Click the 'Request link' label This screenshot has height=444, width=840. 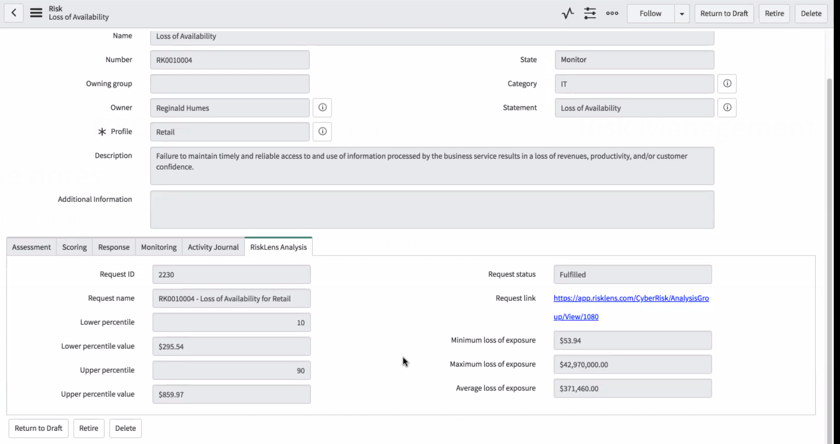[x=515, y=298]
